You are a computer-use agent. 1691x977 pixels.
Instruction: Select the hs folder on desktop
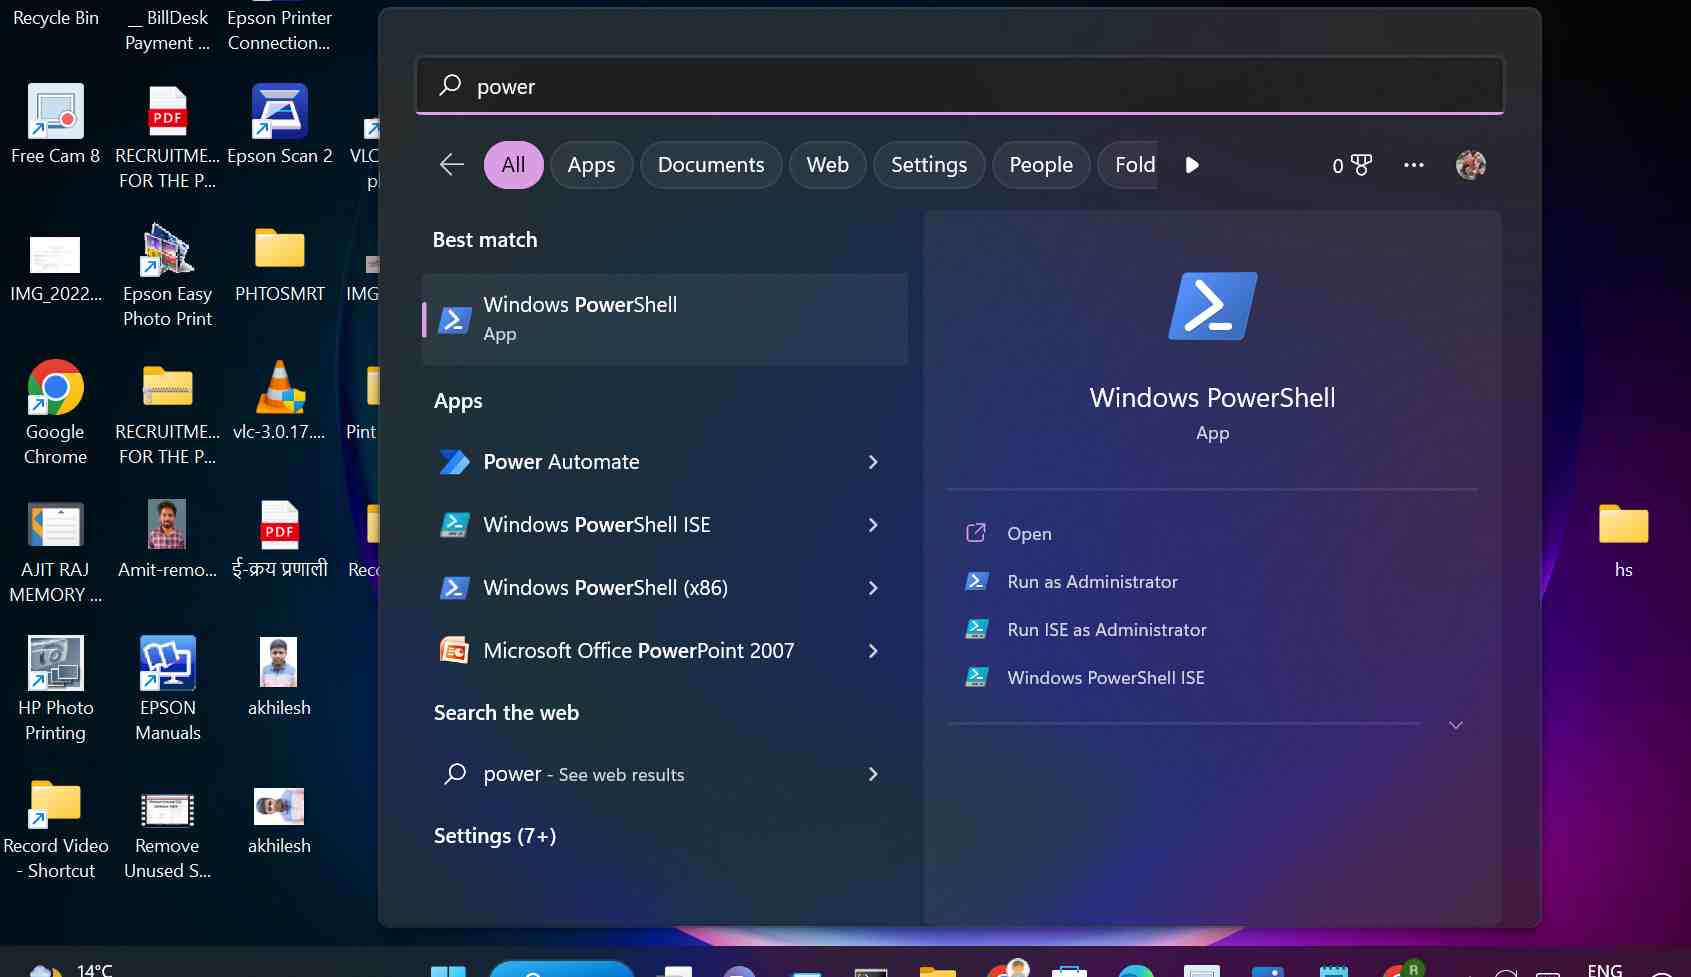point(1623,540)
